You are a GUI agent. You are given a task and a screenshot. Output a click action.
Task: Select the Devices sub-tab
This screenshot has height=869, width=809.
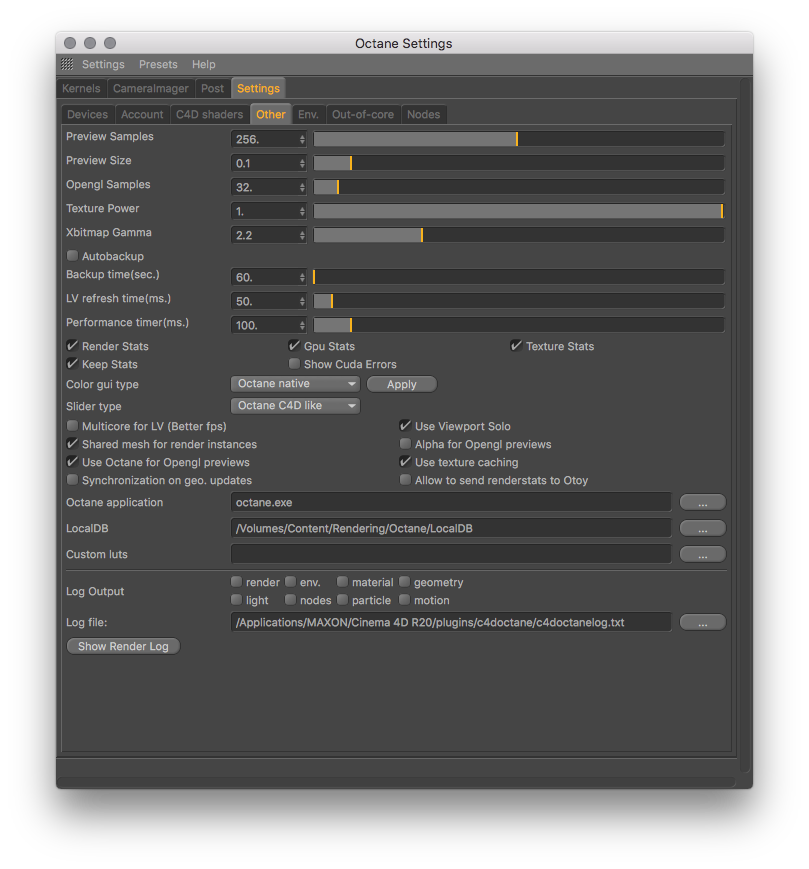point(88,114)
